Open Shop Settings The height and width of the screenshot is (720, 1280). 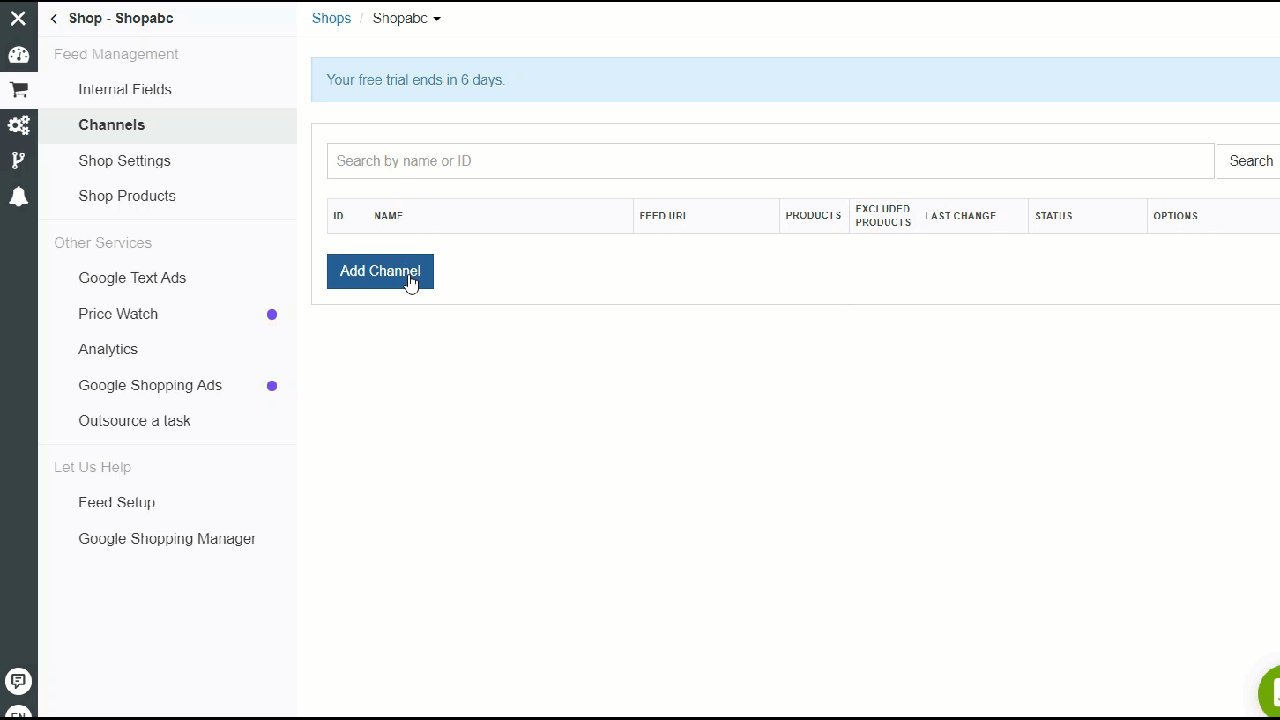[124, 160]
